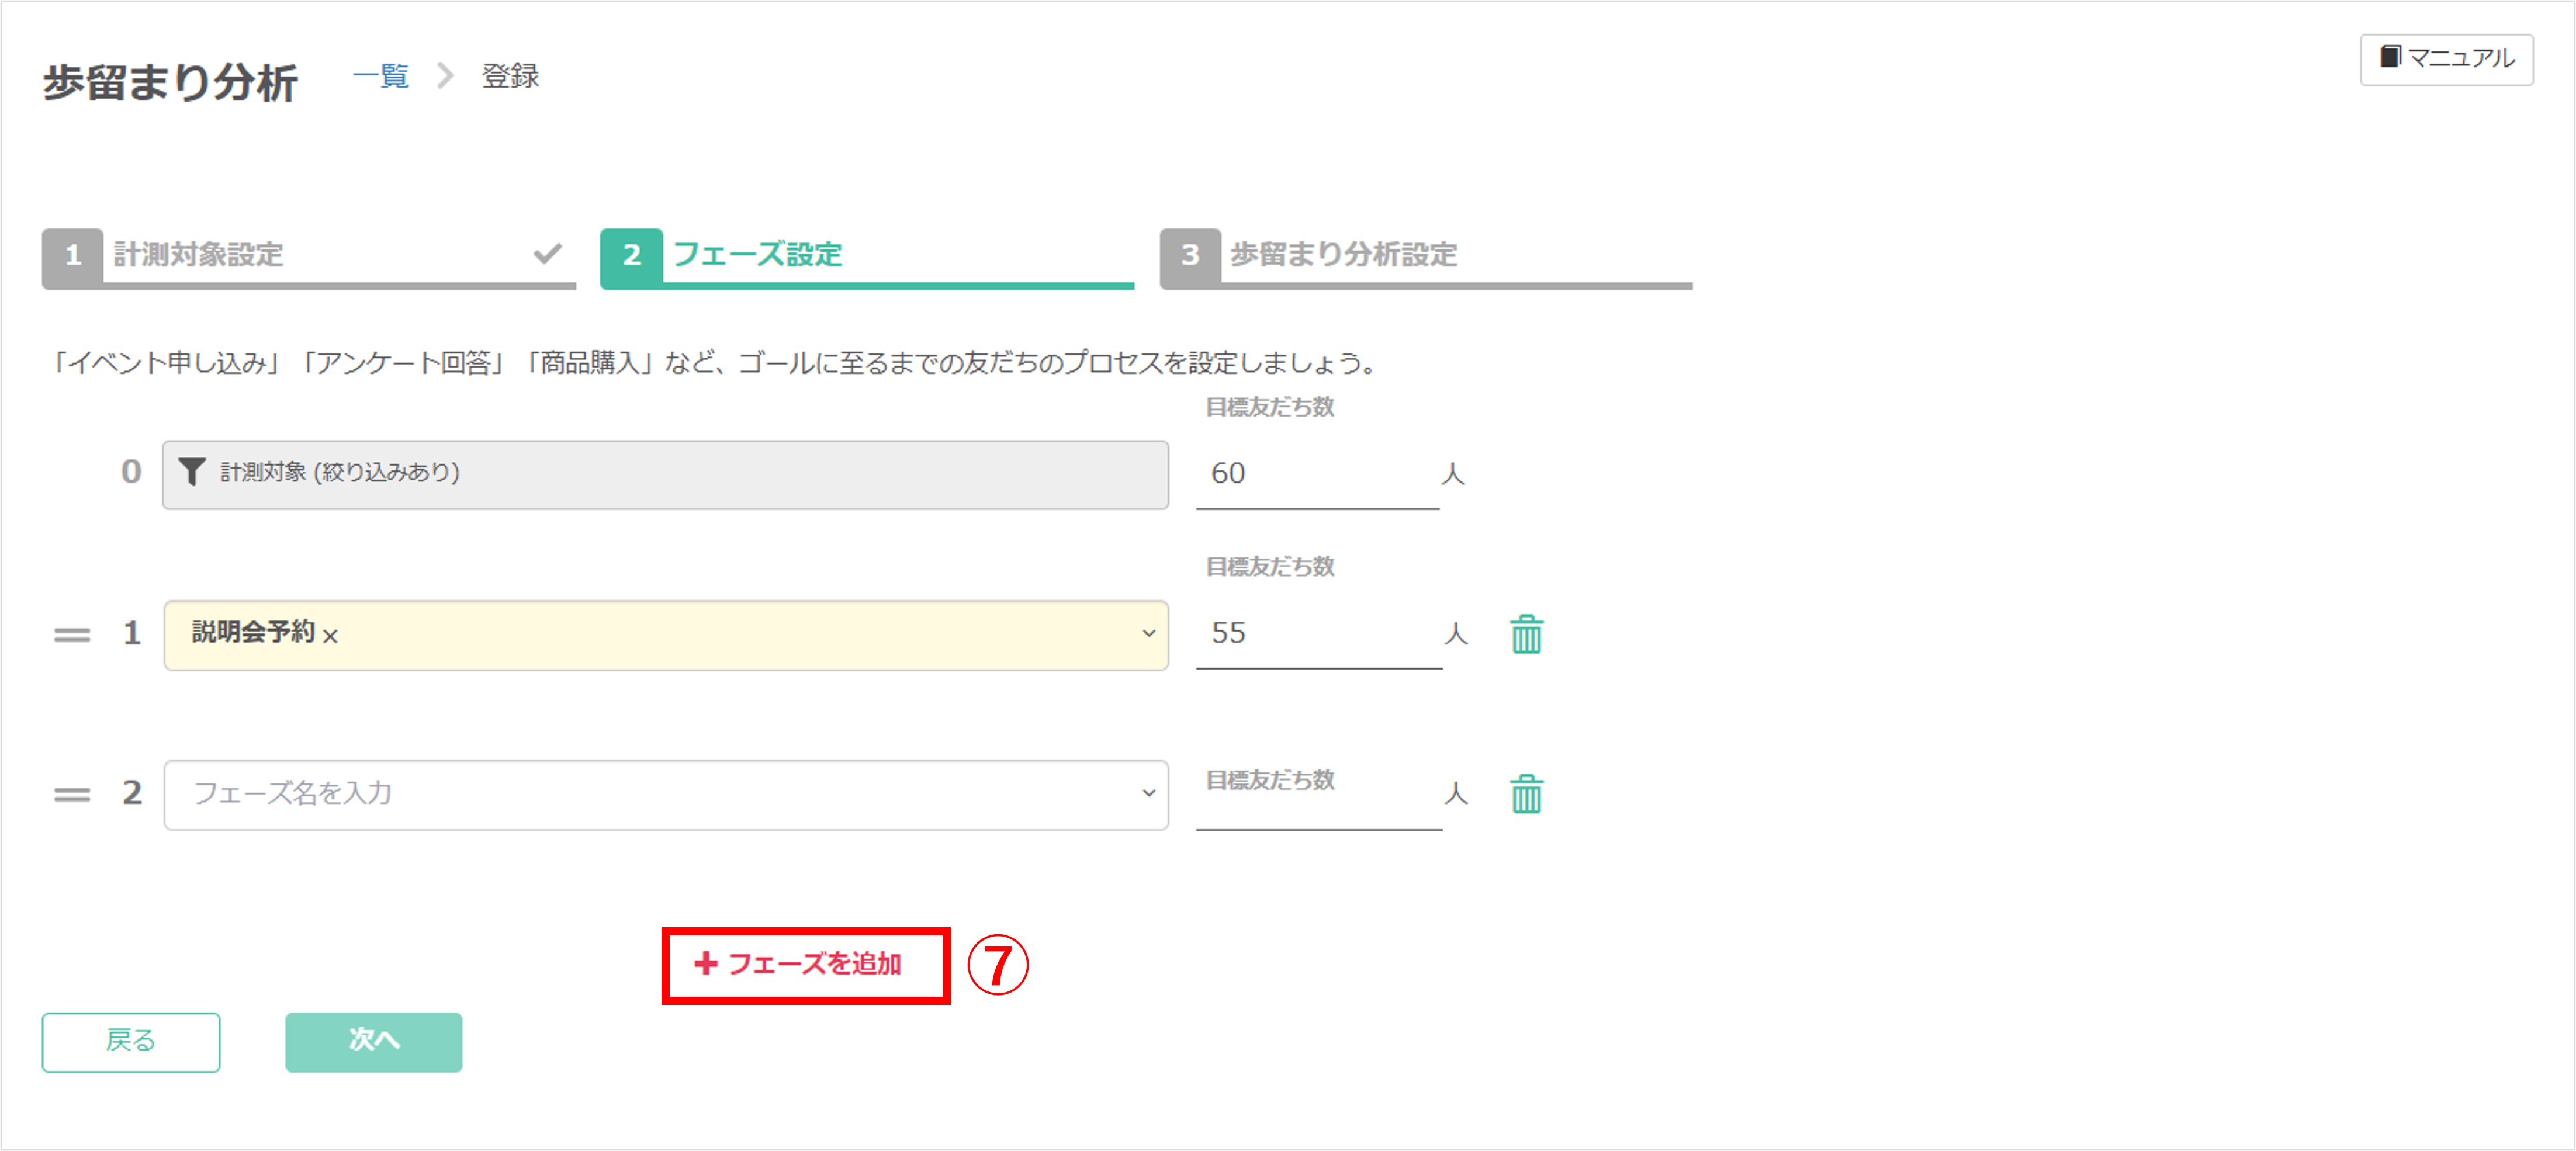This screenshot has height=1151, width=2576.
Task: Expand the phase 2 dropdown arrow
Action: [x=1148, y=794]
